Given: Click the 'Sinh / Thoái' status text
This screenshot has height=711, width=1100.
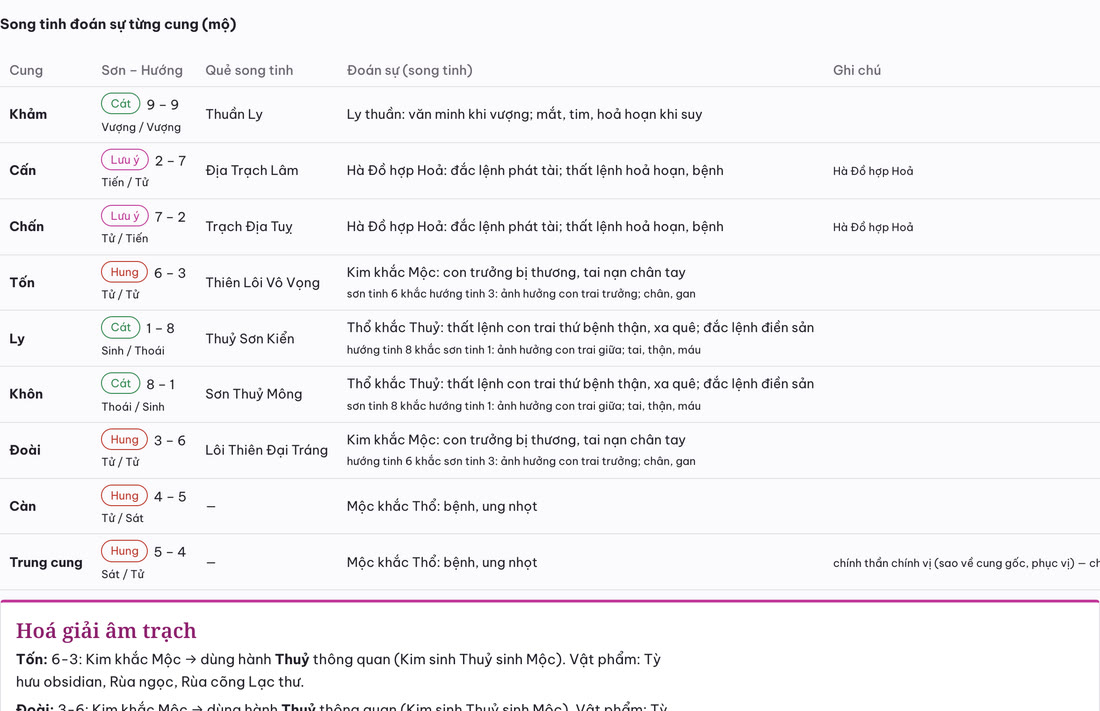Looking at the screenshot, I should pos(133,350).
